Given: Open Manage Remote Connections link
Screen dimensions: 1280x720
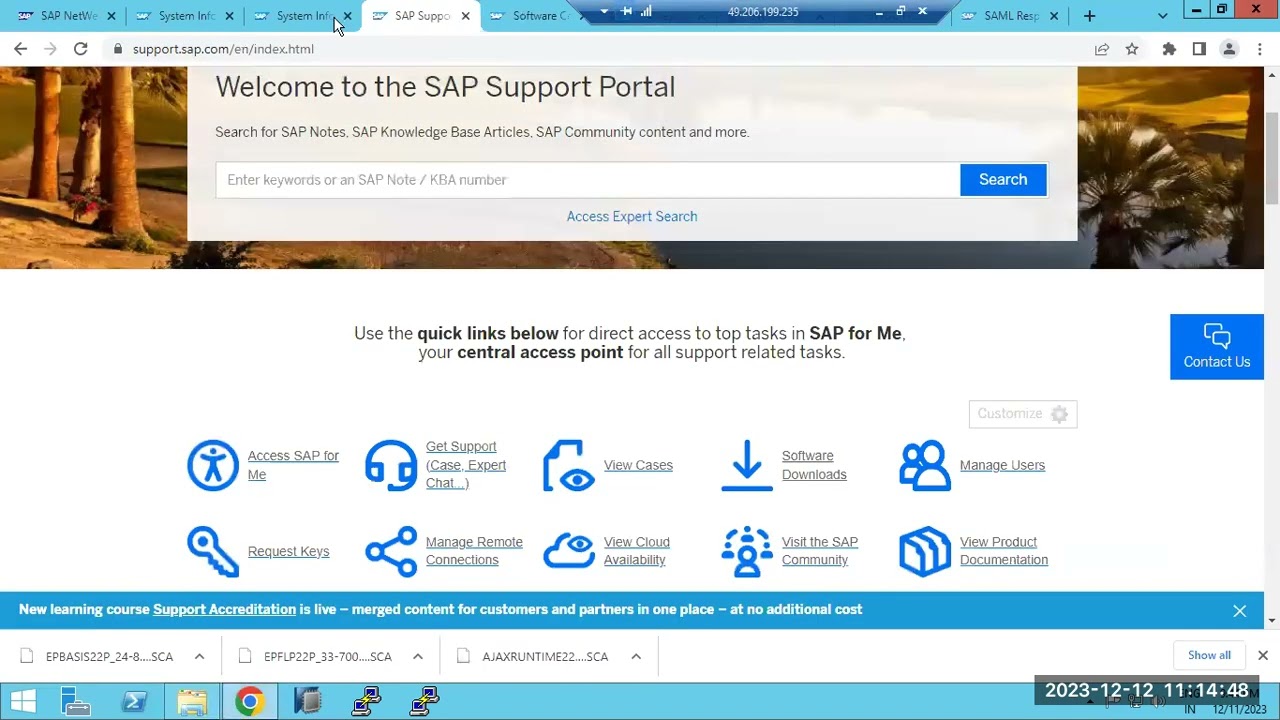Looking at the screenshot, I should [x=474, y=551].
